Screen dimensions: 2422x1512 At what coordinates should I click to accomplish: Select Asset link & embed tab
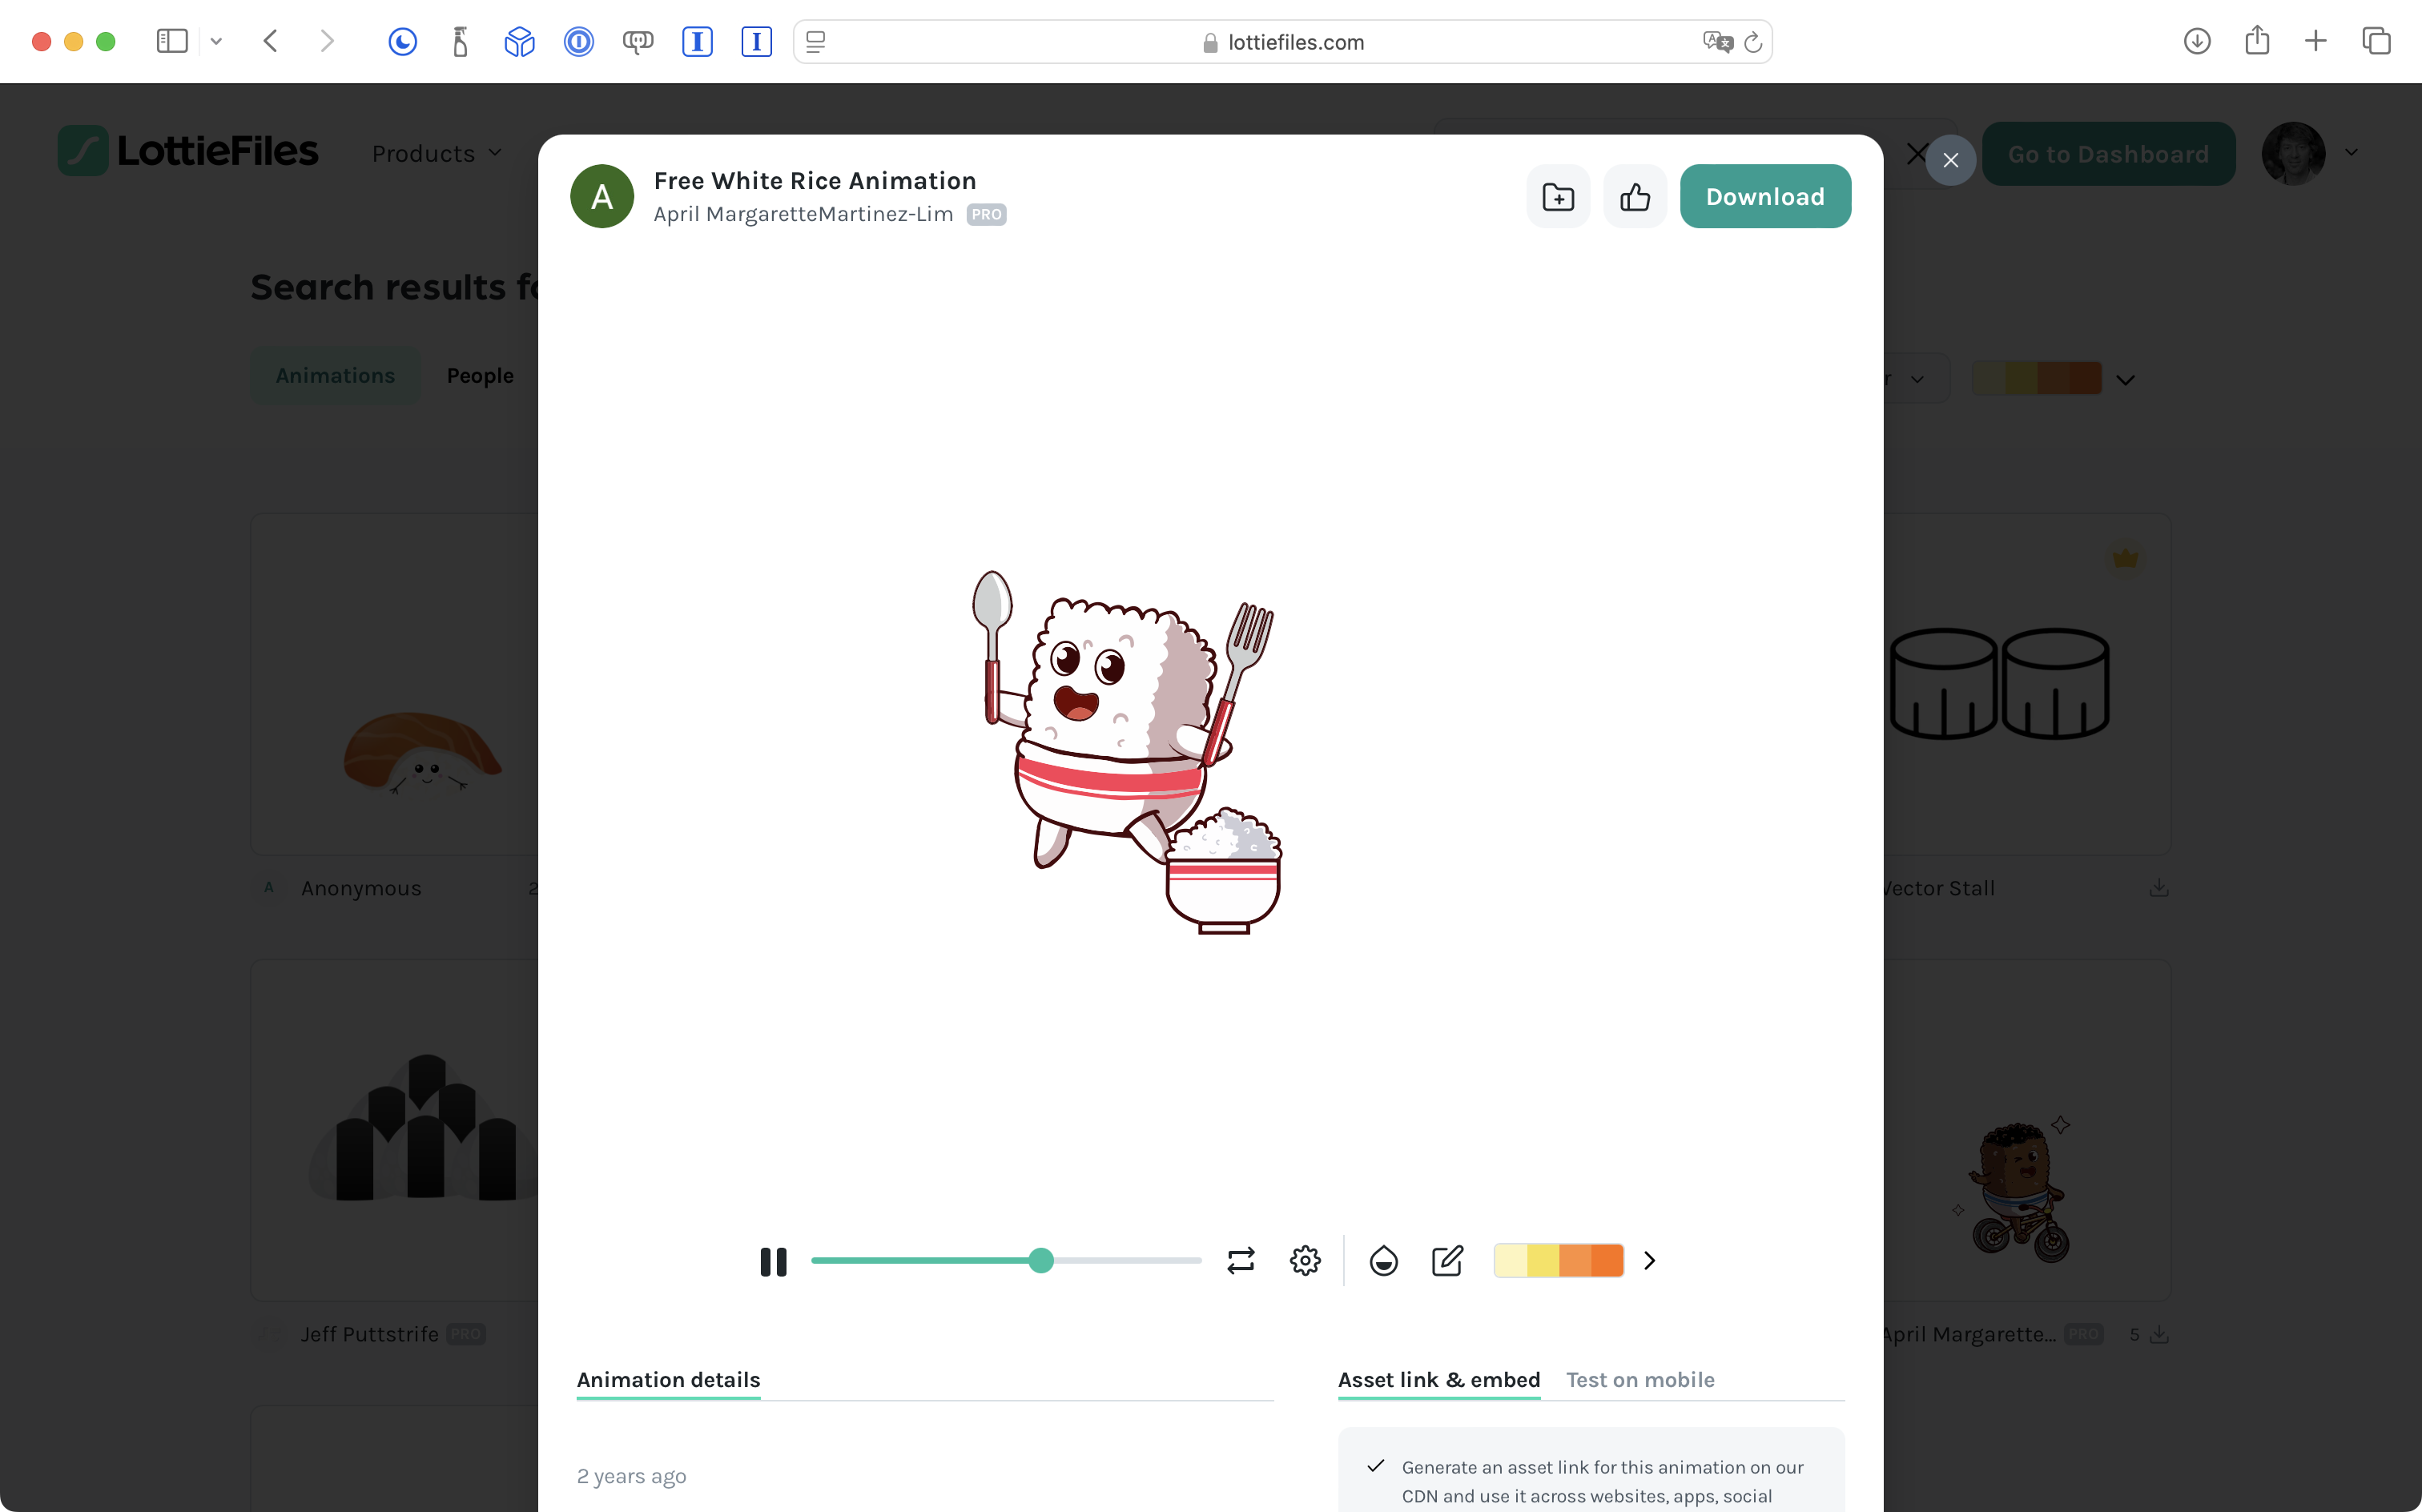(1438, 1380)
